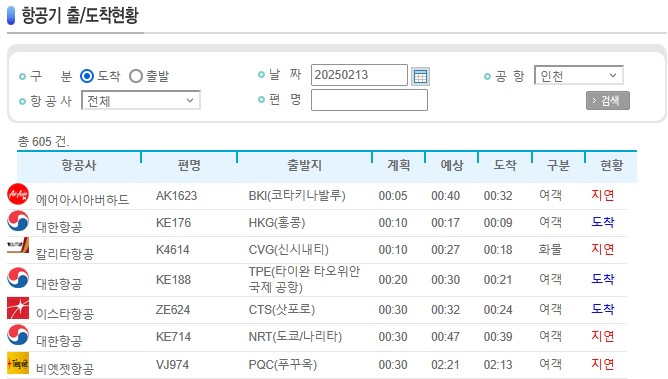Focus the date field showing 20250213
Image resolution: width=668 pixels, height=379 pixels.
[359, 75]
